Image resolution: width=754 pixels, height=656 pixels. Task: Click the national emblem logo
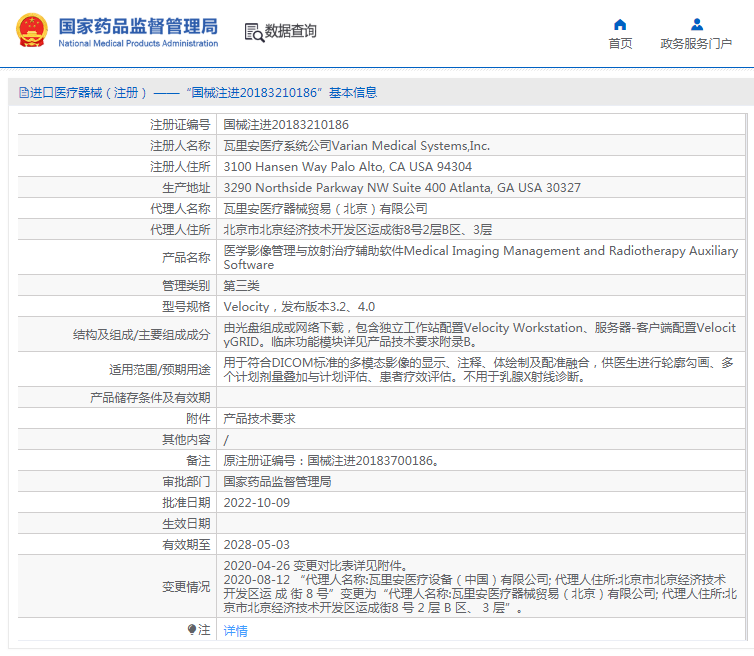click(32, 30)
